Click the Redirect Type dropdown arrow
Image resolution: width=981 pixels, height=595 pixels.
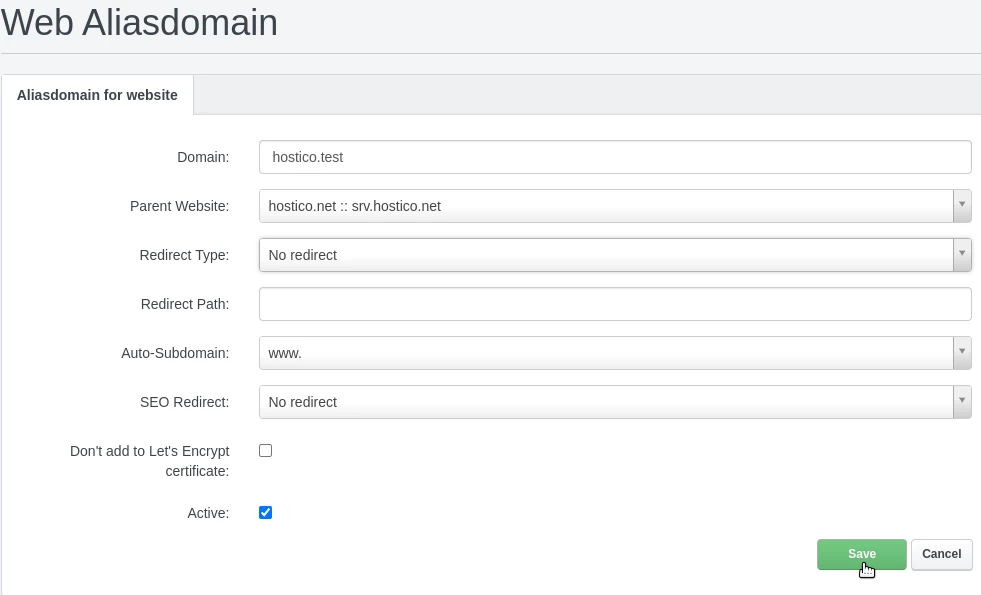tap(962, 255)
